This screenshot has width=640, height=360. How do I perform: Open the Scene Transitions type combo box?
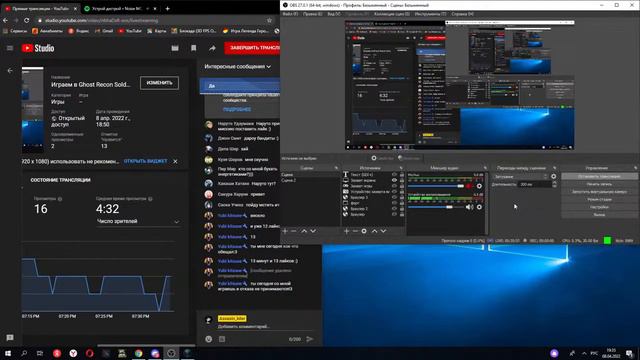pos(520,176)
